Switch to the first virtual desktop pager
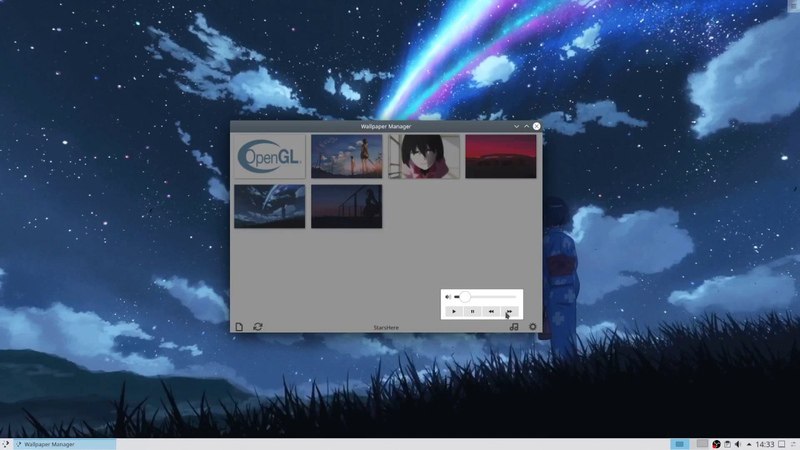The image size is (800, 450). [680, 444]
